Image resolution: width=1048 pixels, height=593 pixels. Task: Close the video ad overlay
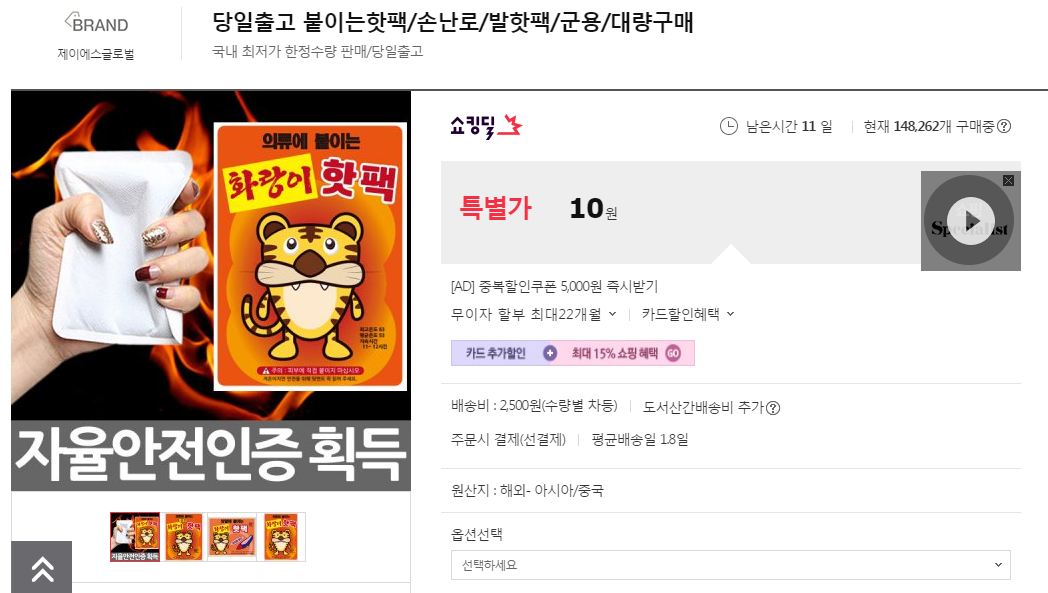[x=1009, y=181]
